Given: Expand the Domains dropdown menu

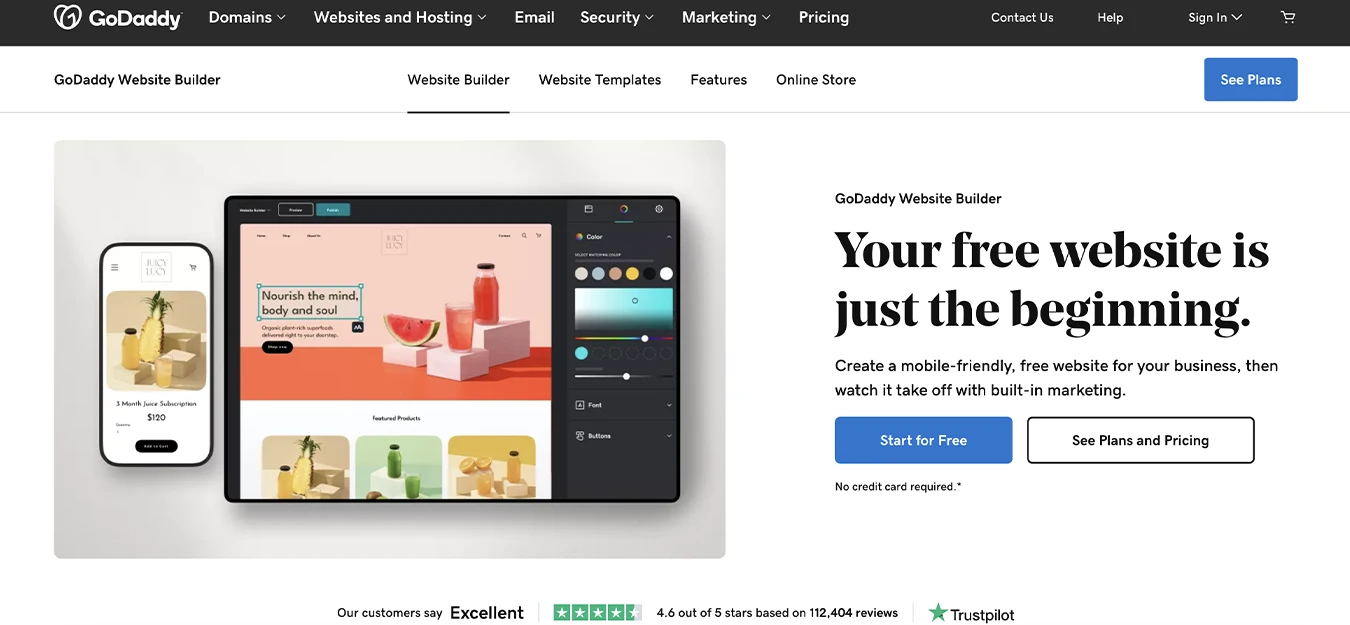Looking at the screenshot, I should pos(247,17).
